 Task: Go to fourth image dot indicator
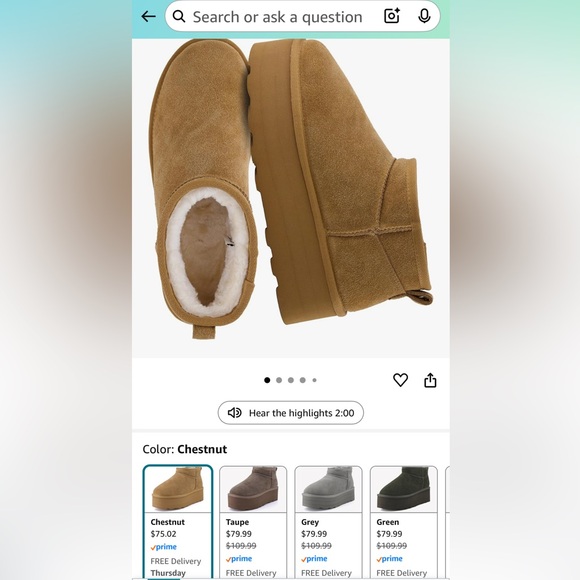tap(303, 380)
